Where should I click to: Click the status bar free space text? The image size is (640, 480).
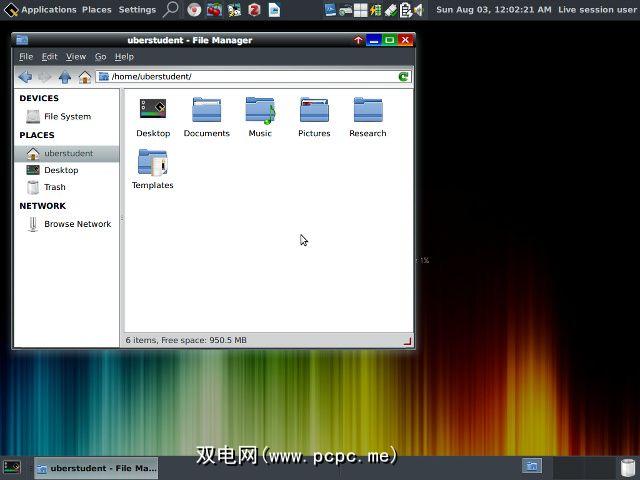[x=186, y=340]
